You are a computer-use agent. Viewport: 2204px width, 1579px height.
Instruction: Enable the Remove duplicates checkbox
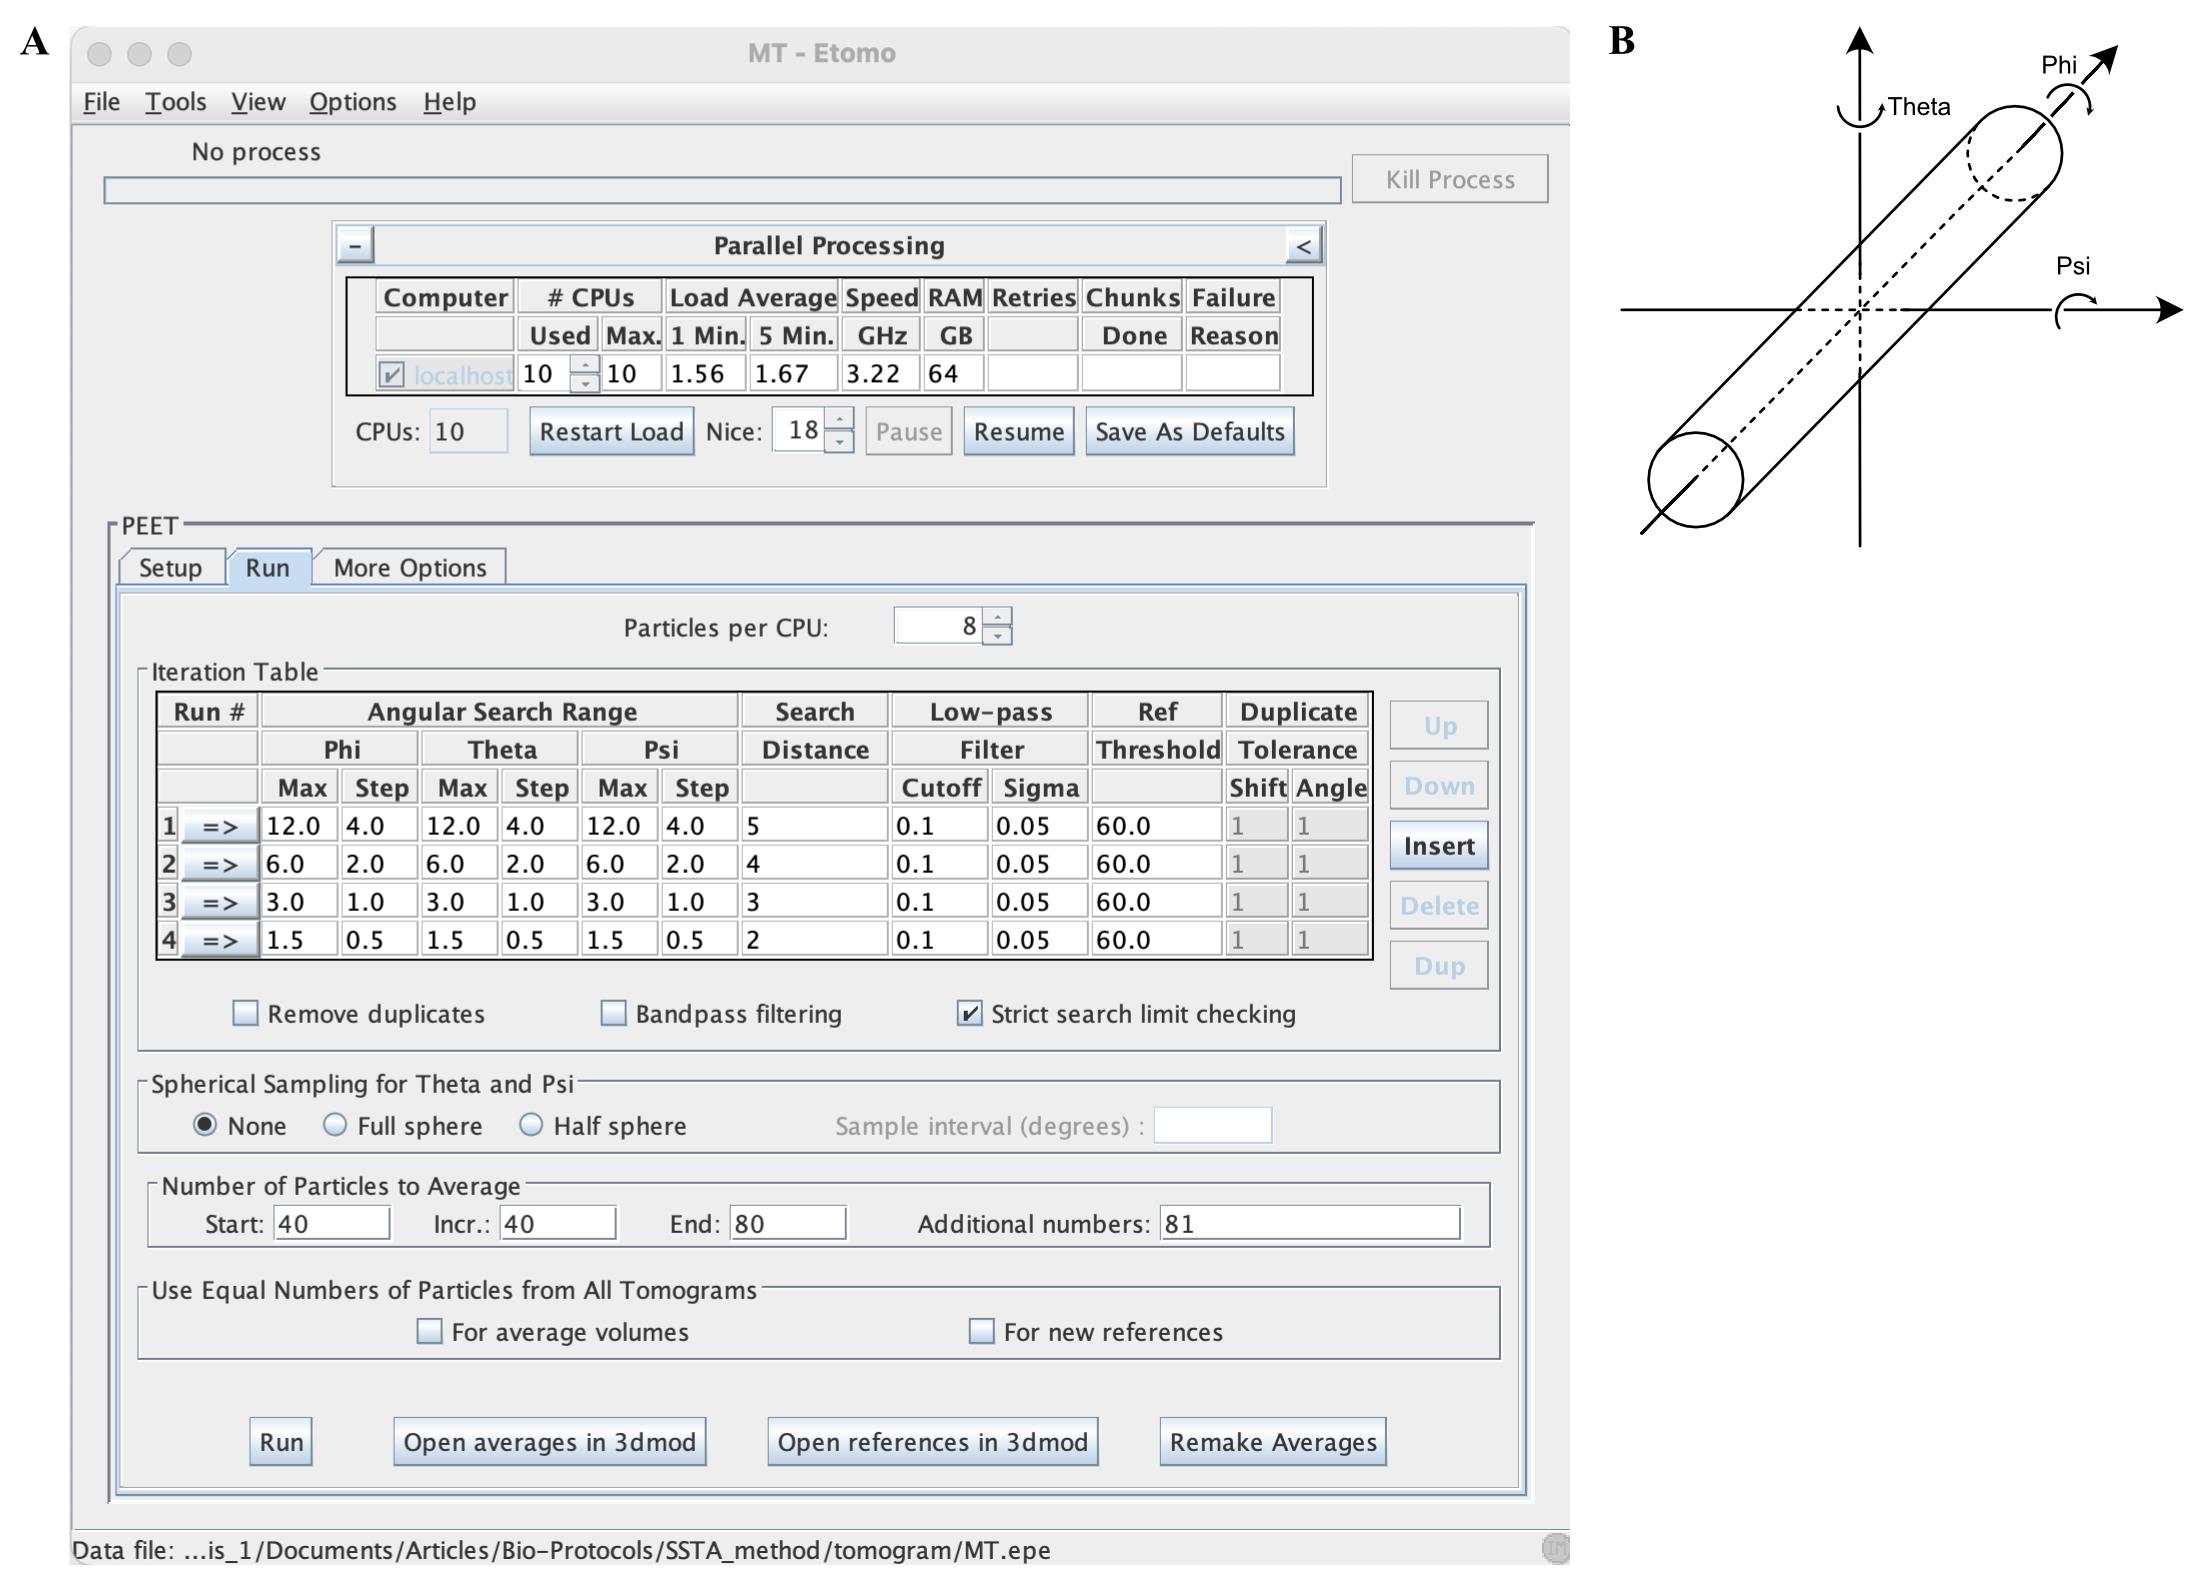[x=245, y=1013]
